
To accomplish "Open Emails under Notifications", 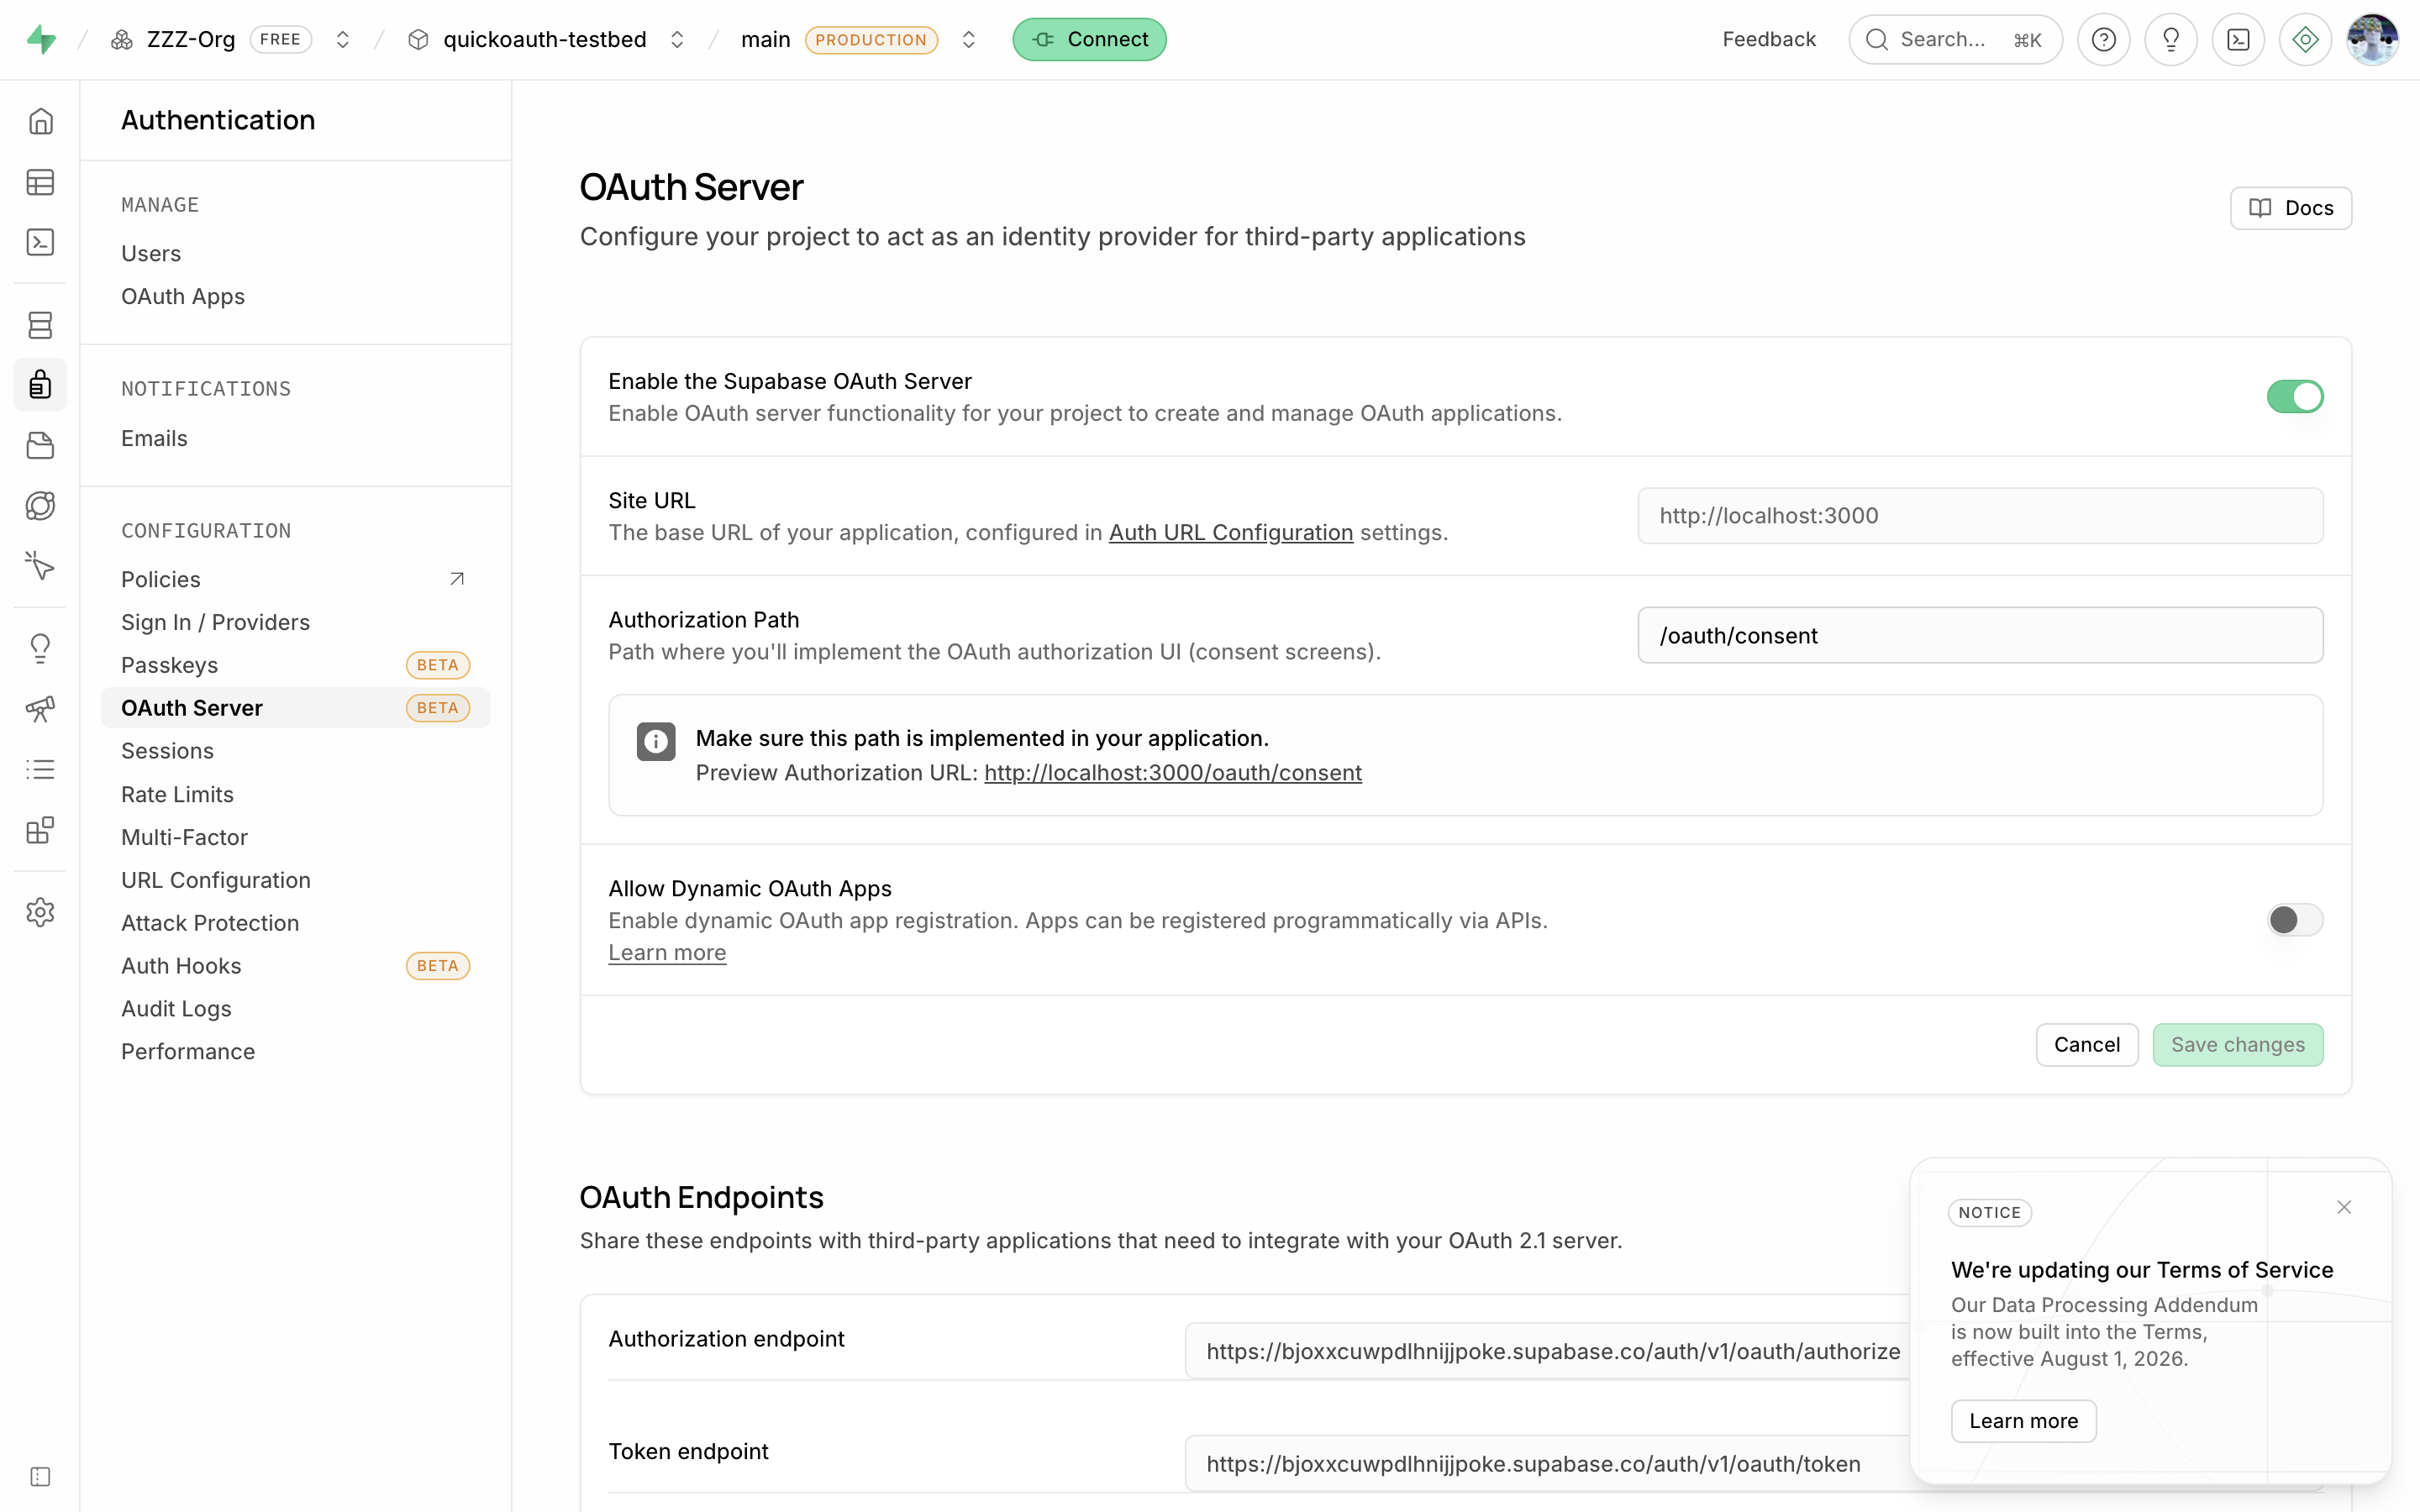I will pos(296,438).
